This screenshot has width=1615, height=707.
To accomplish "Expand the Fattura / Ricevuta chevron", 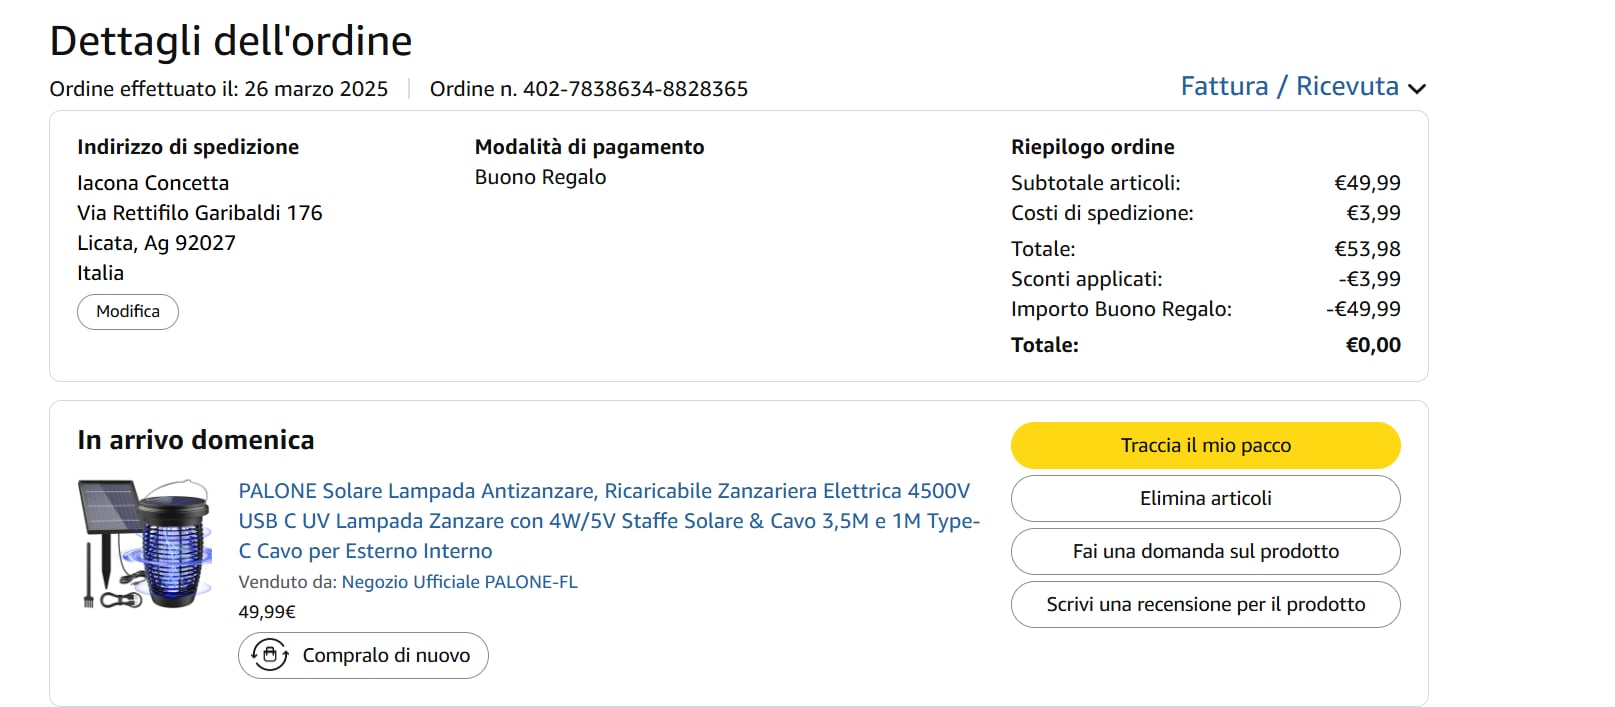I will click(x=1416, y=88).
